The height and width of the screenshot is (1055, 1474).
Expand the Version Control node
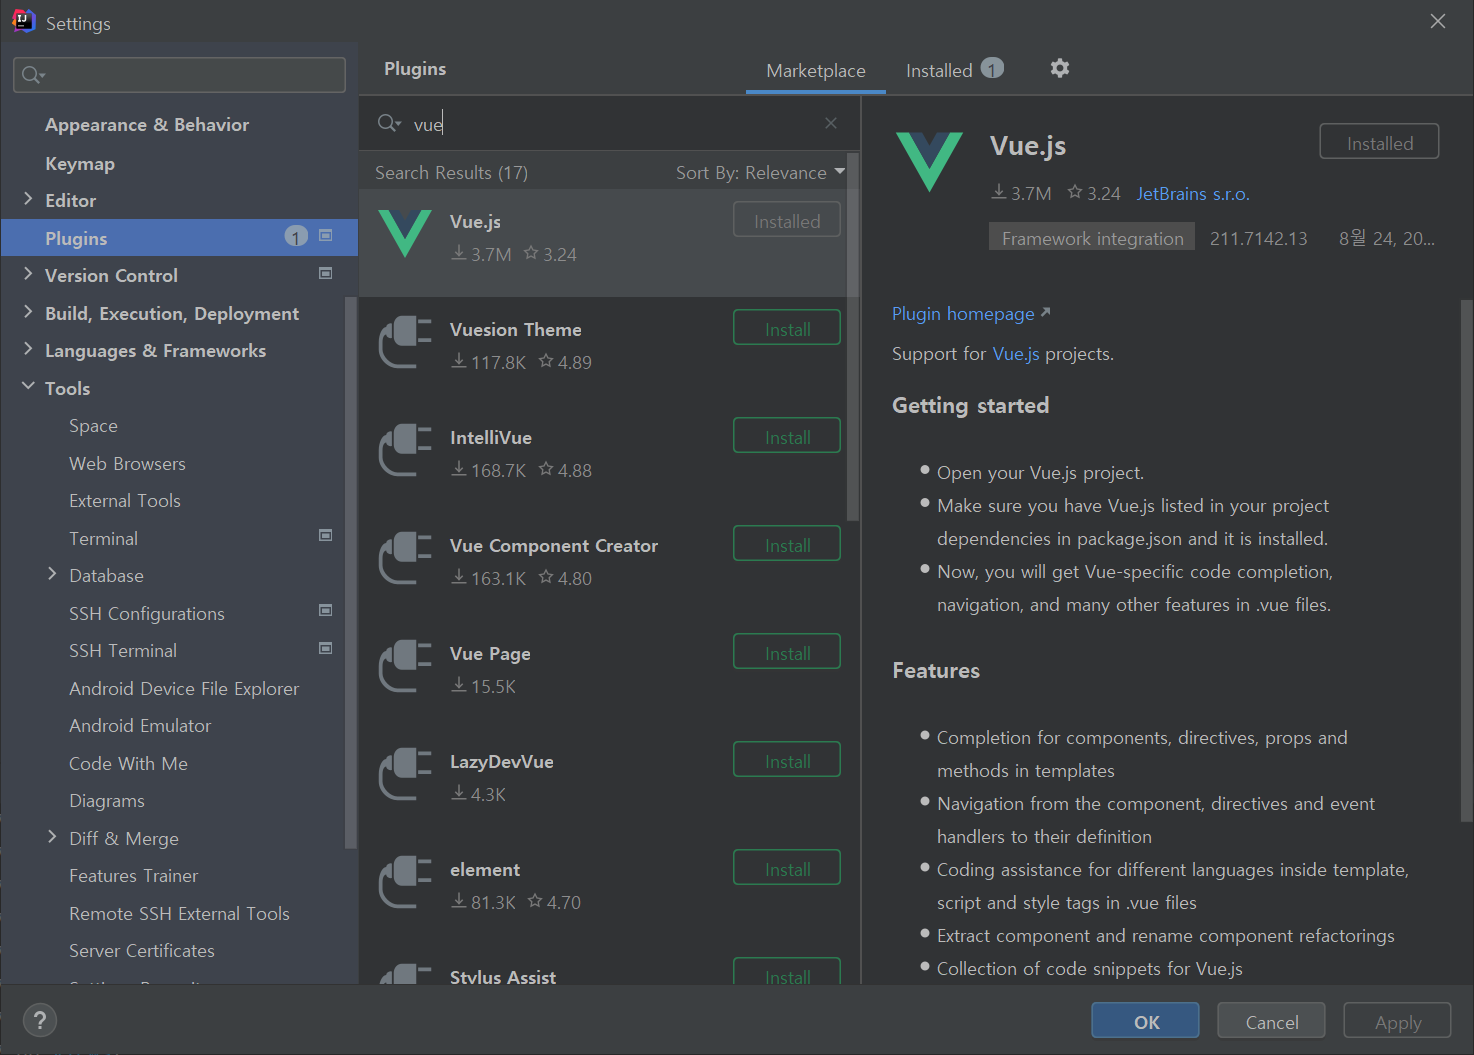[x=28, y=274]
